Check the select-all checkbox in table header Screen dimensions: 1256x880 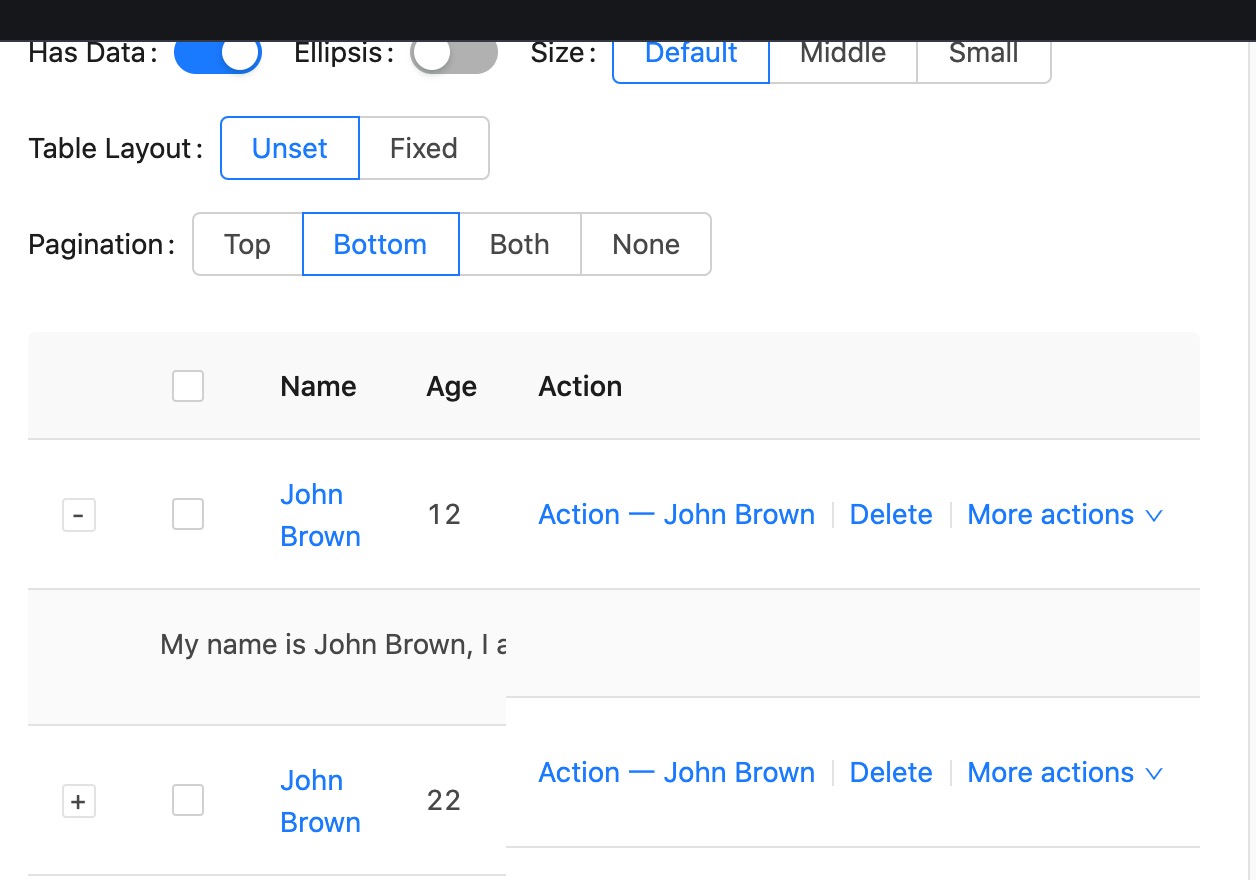tap(188, 386)
